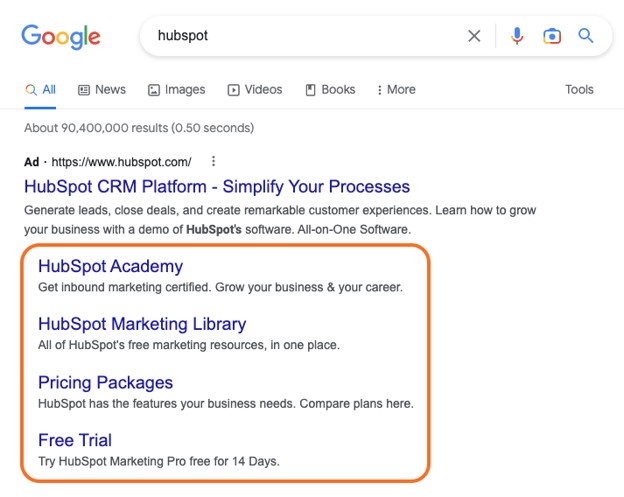Viewport: 624px width, 497px height.
Task: Open the Tools search options
Action: pyautogui.click(x=579, y=90)
